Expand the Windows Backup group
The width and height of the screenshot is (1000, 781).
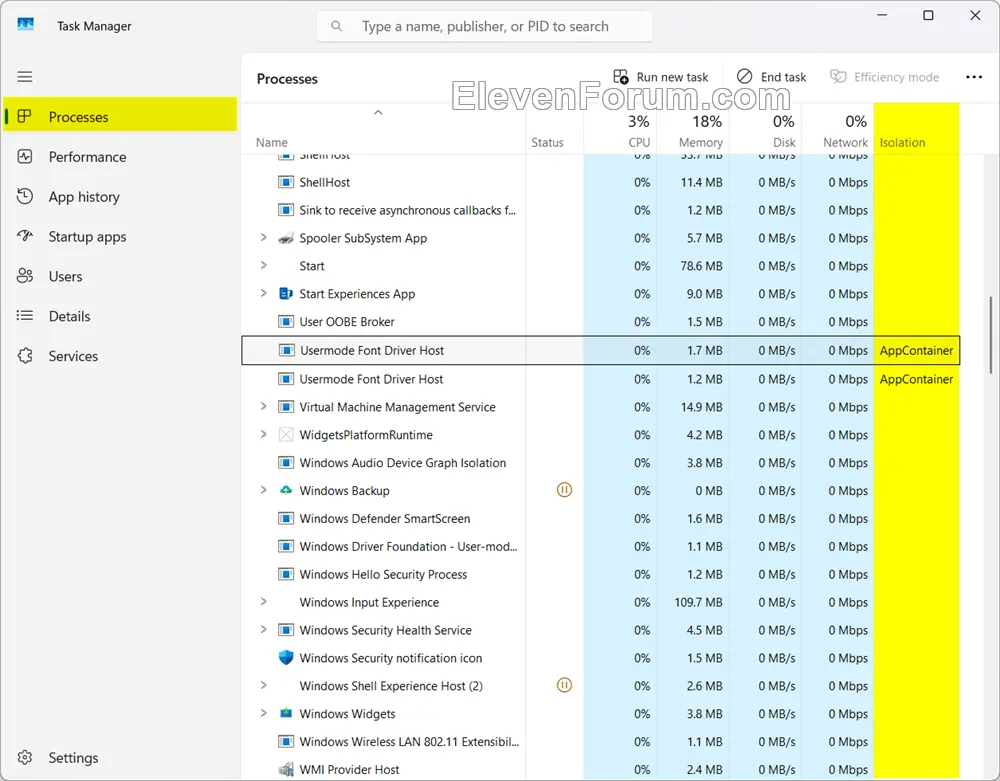263,490
